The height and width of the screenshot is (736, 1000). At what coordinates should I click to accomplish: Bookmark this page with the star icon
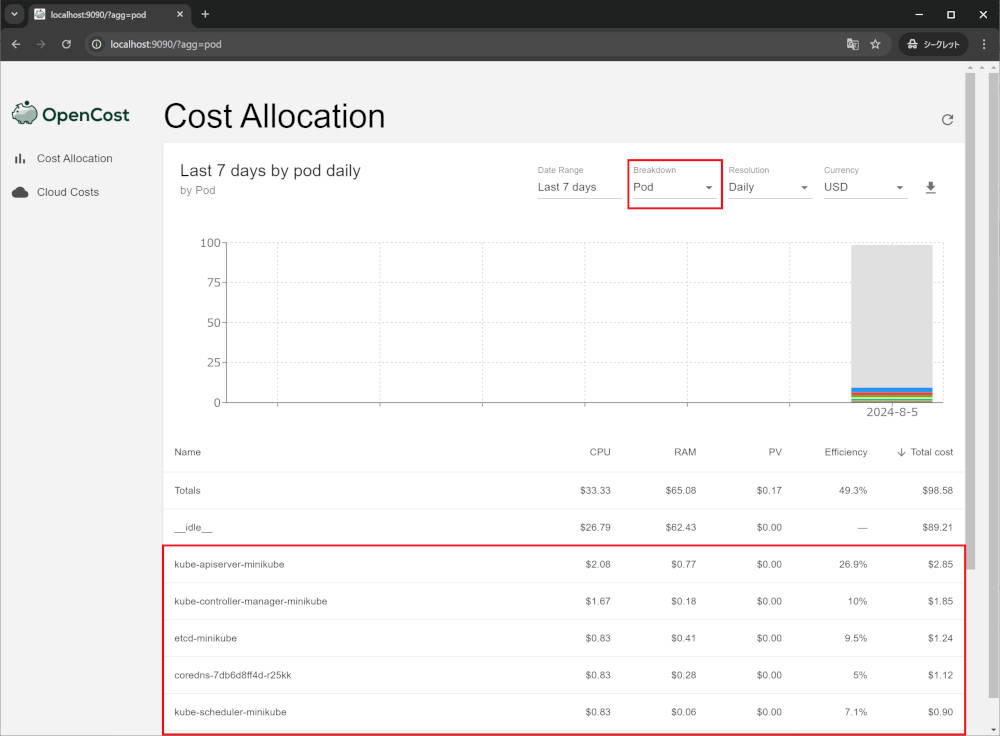tap(875, 44)
